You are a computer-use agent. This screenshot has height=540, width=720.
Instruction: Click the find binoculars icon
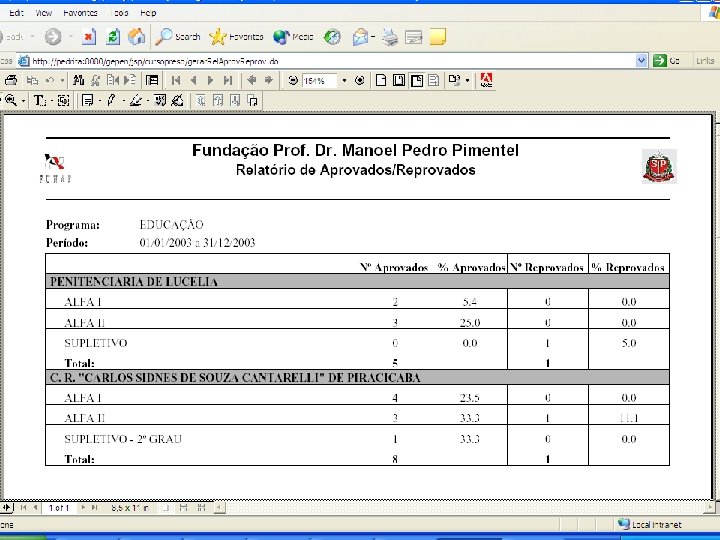point(79,80)
